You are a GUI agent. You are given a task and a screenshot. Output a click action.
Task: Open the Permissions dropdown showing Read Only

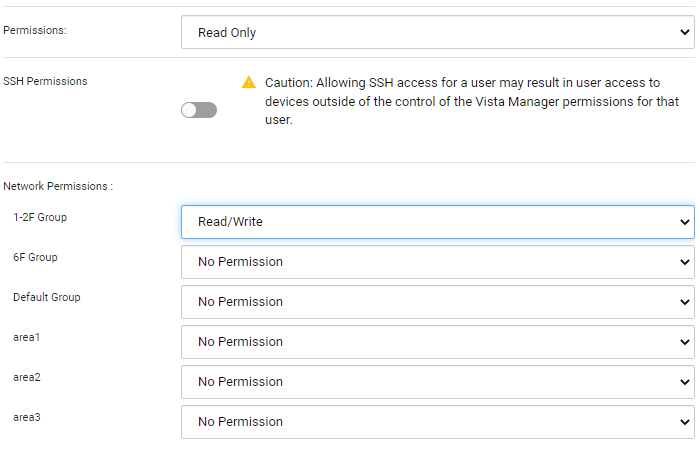[437, 32]
